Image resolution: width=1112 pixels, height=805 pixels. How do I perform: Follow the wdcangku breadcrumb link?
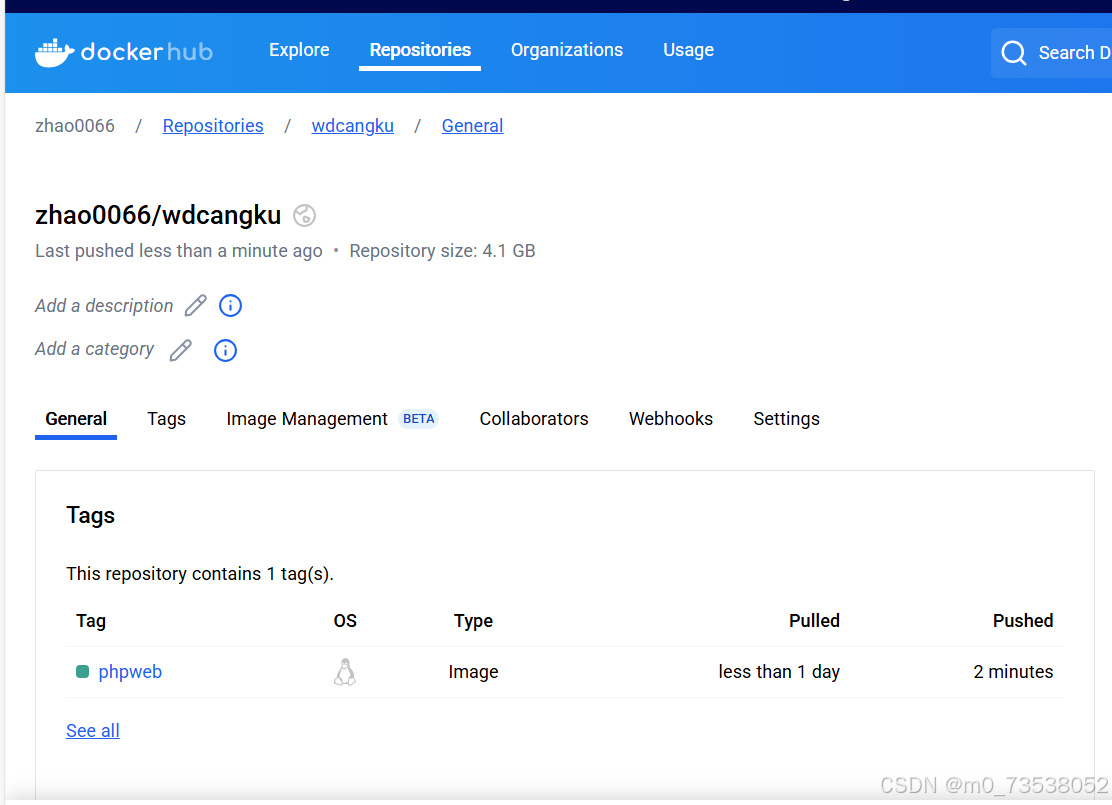click(352, 125)
